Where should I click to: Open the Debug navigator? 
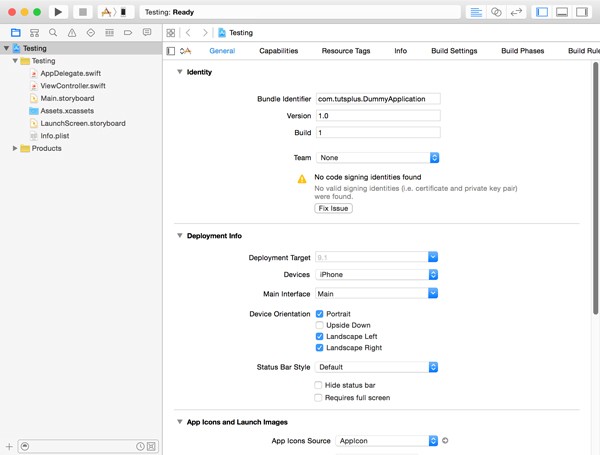pyautogui.click(x=109, y=33)
